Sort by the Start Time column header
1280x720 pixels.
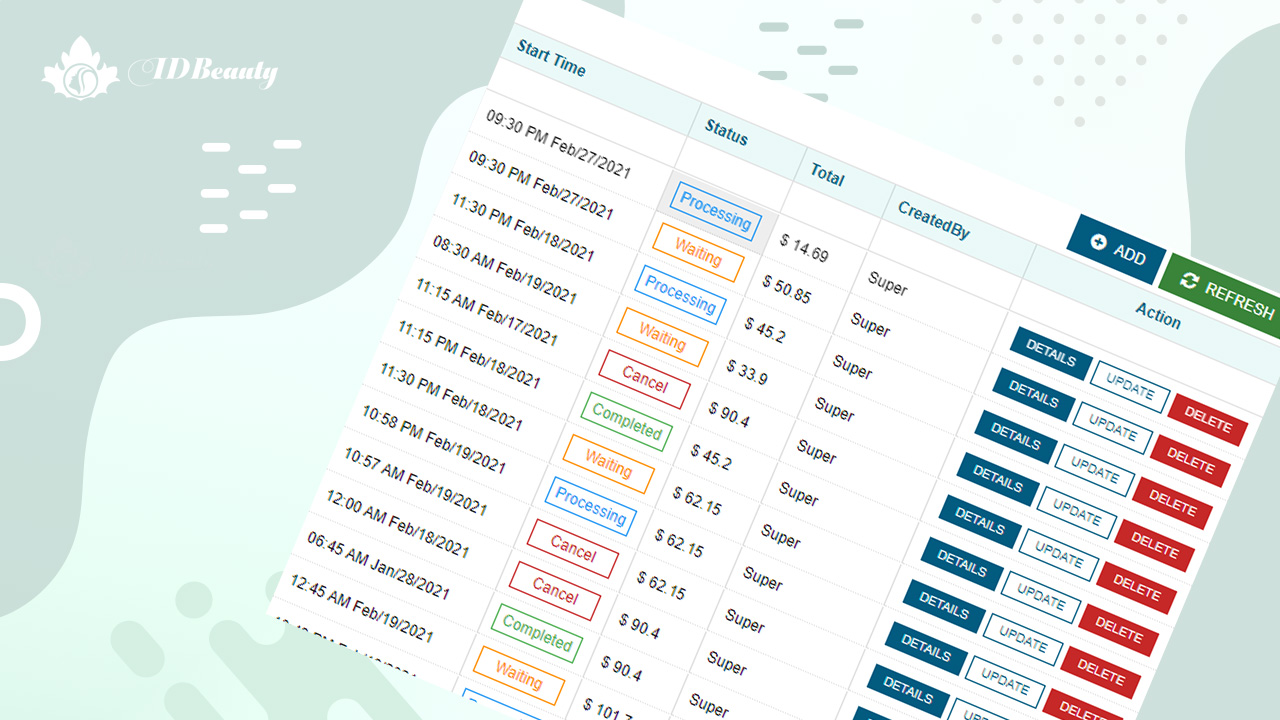click(551, 58)
